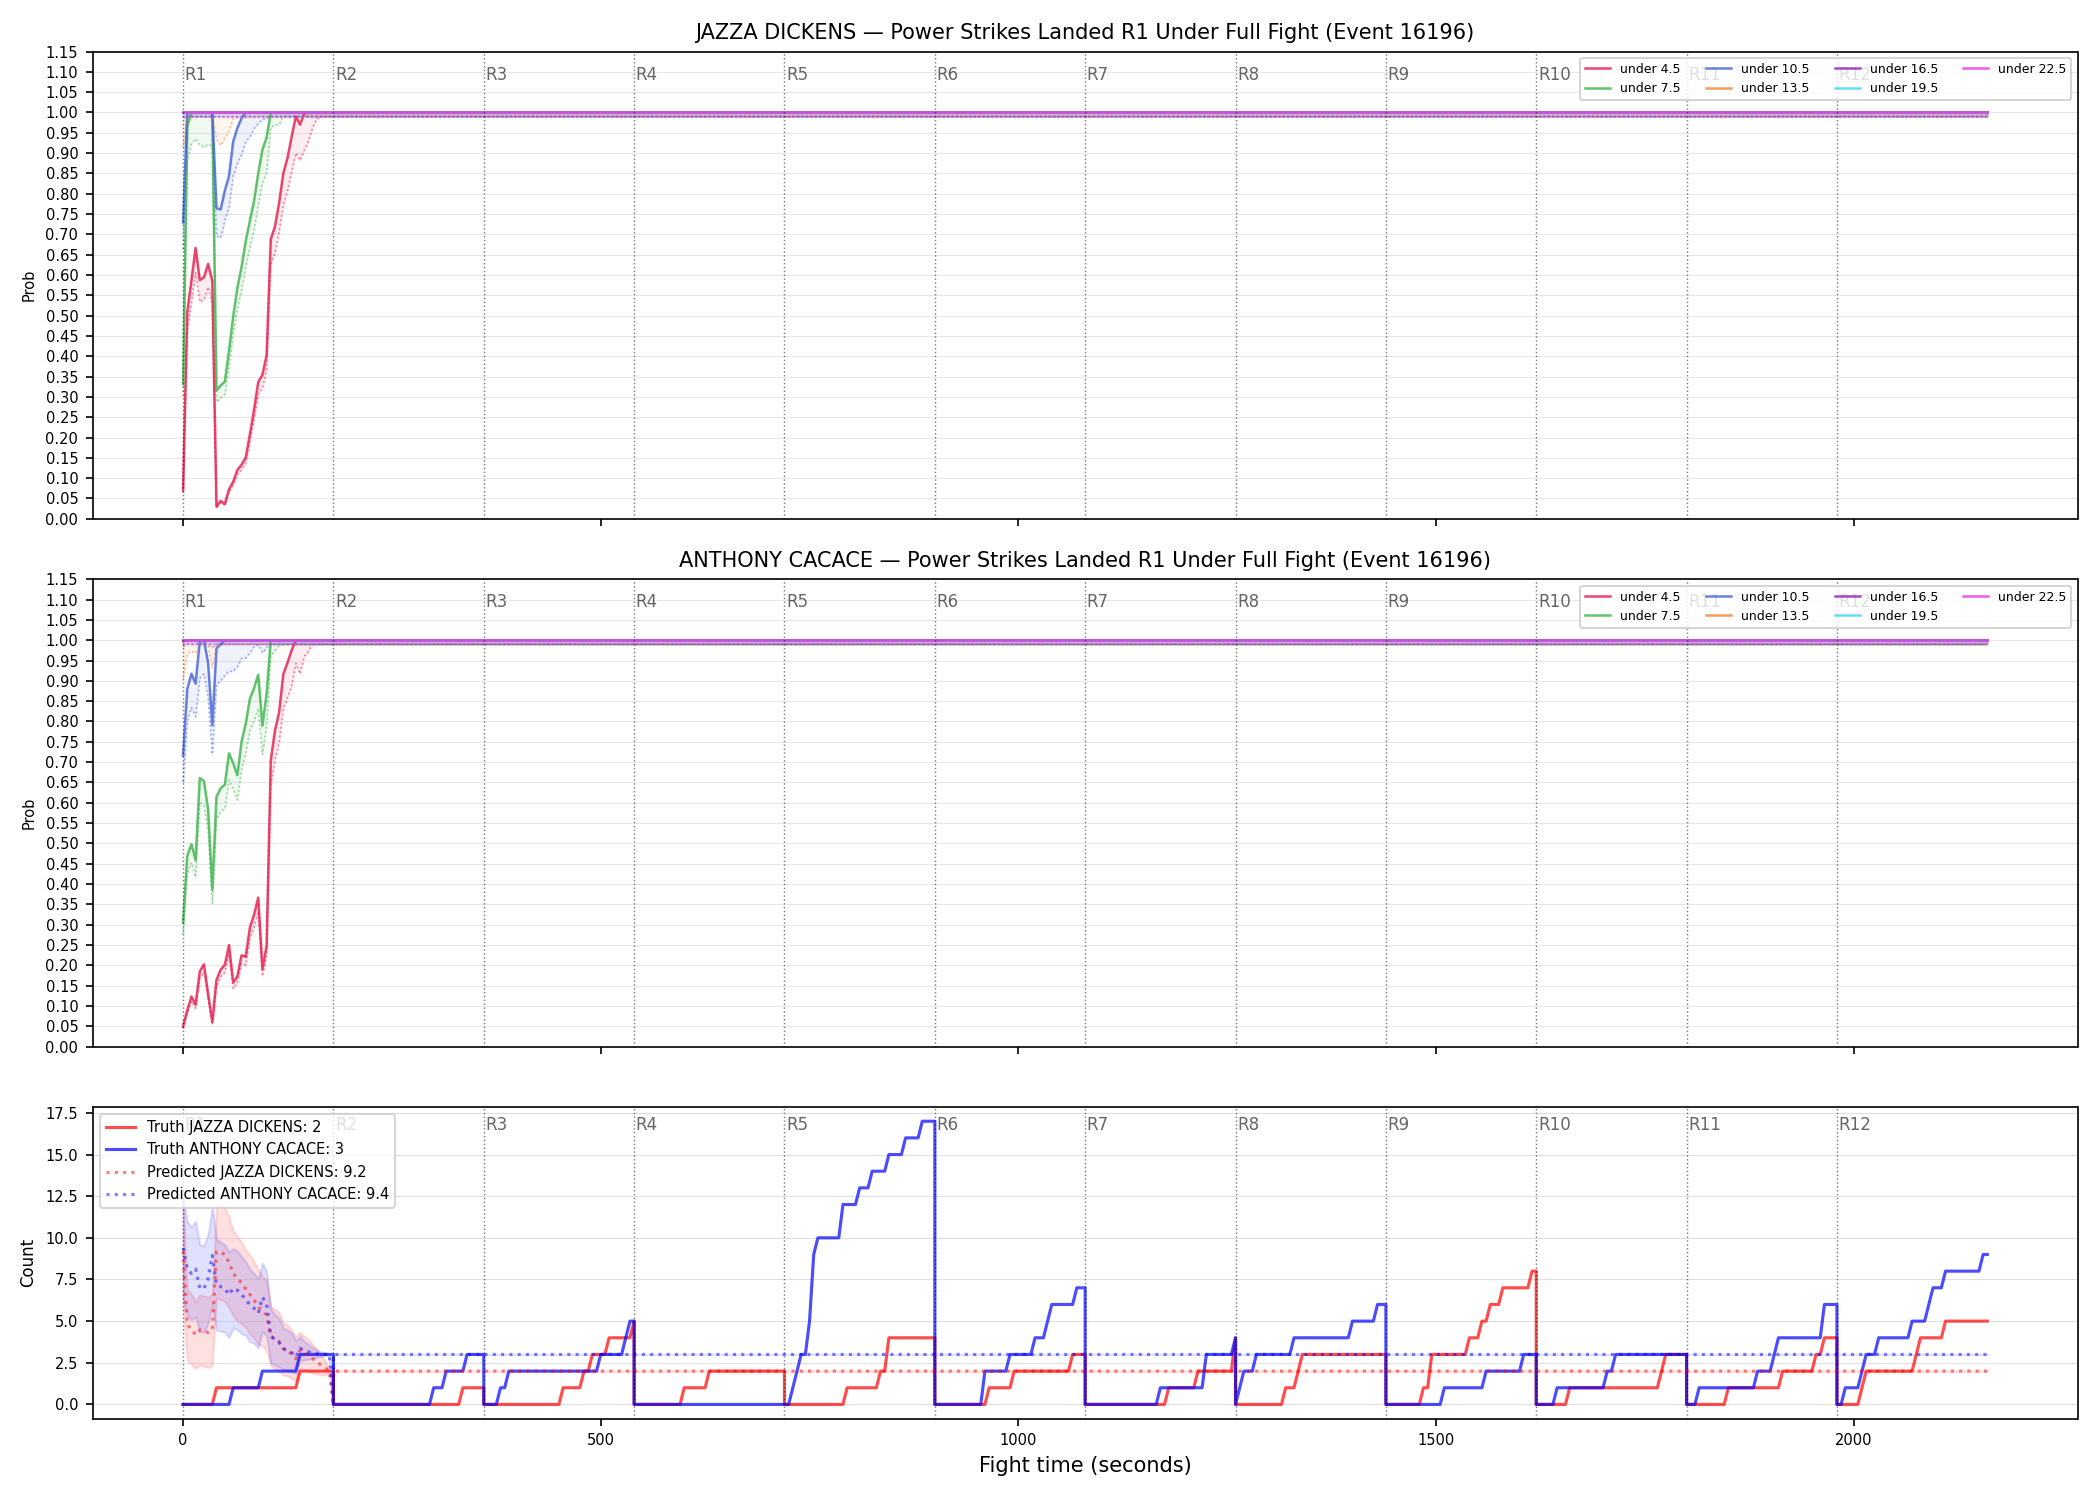Click the 'under 4.5' legend entry in top chart

[x=1632, y=69]
